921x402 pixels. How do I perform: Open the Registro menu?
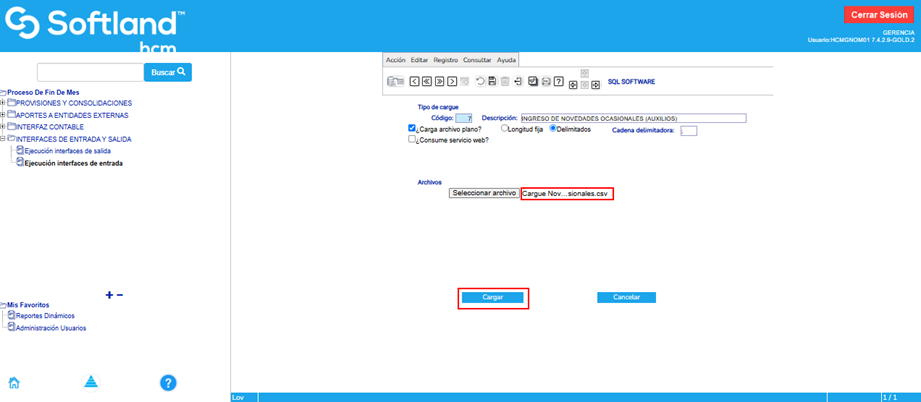click(x=445, y=60)
